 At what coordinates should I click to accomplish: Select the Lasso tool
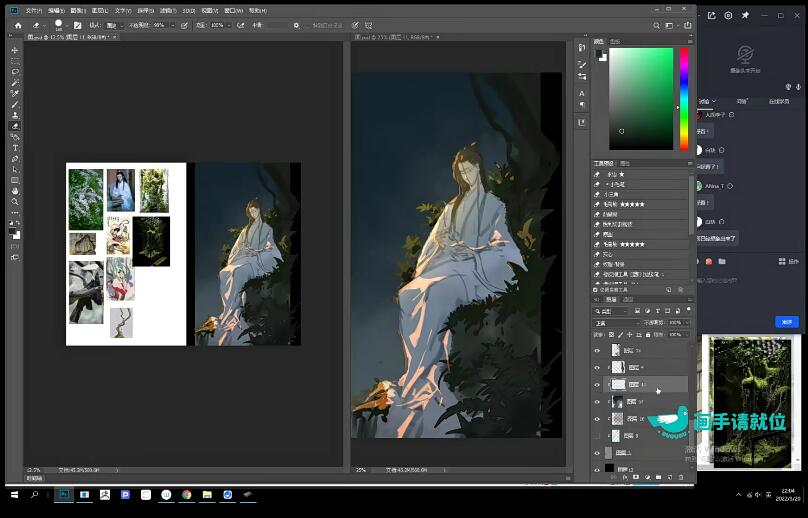[x=14, y=72]
